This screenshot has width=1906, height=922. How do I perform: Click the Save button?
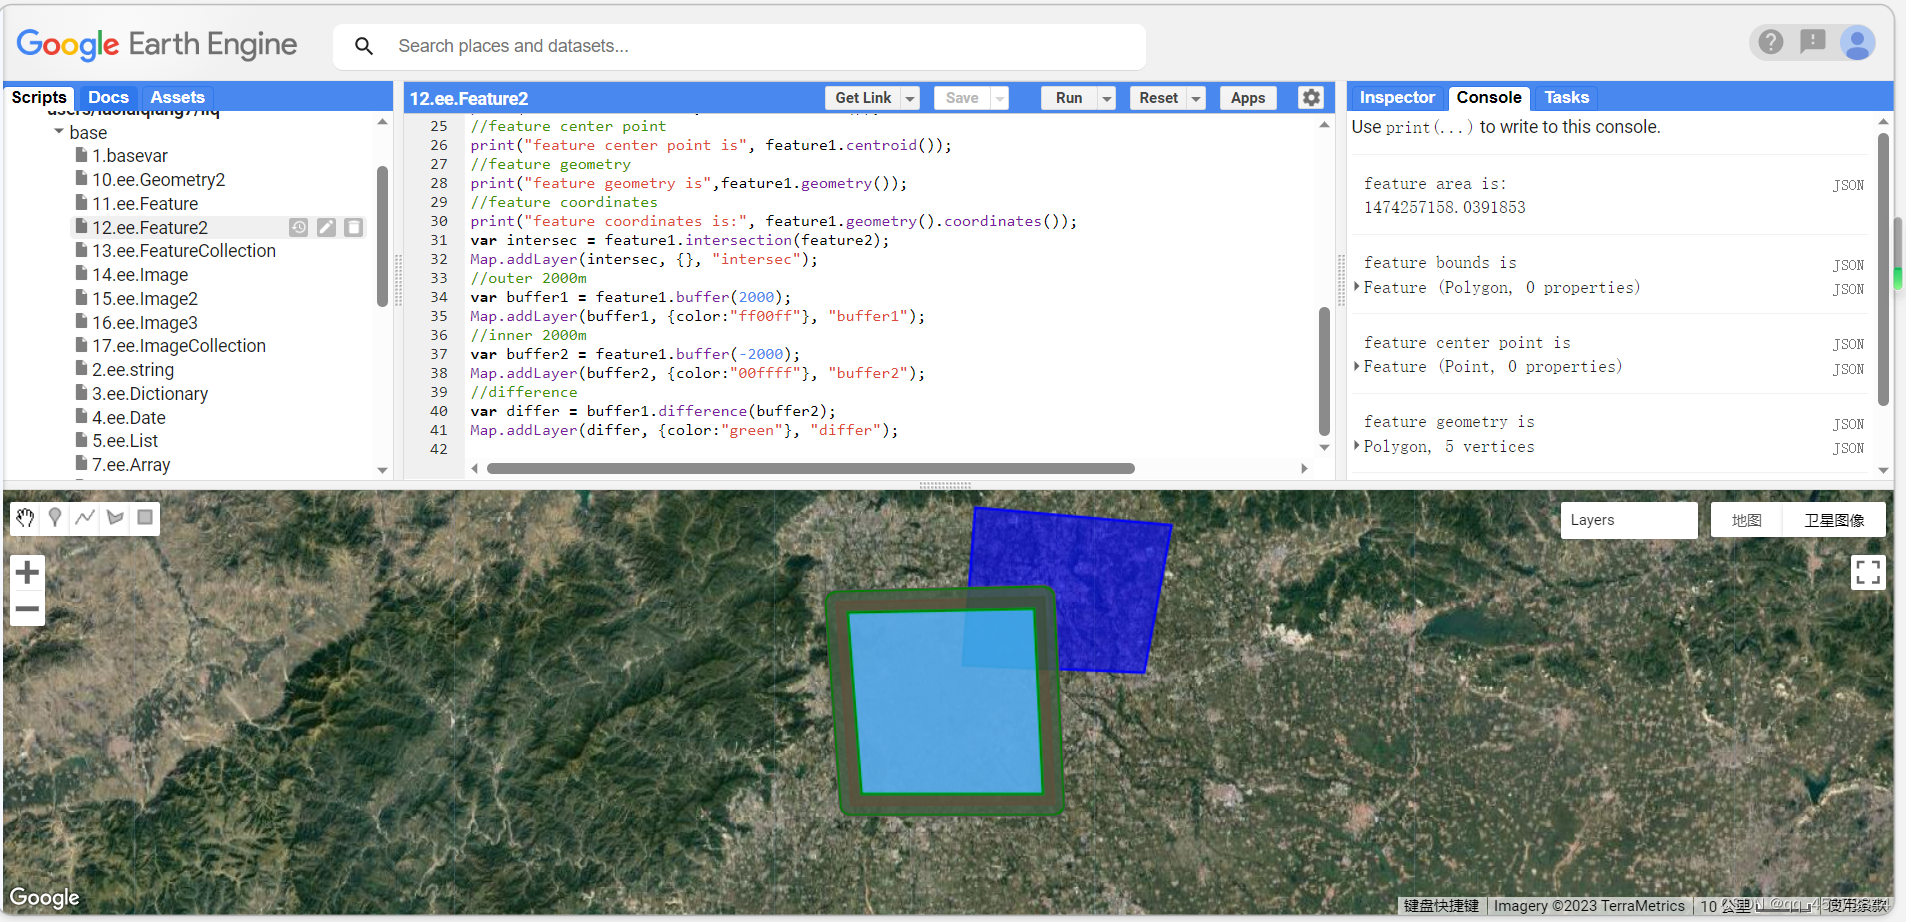point(962,98)
